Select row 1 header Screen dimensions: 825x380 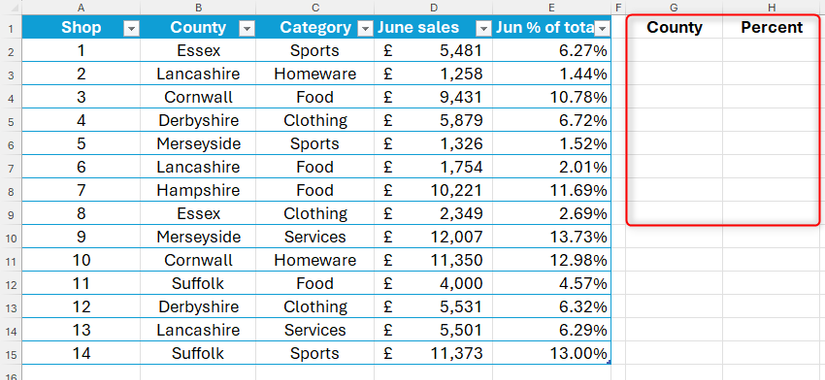[11, 28]
